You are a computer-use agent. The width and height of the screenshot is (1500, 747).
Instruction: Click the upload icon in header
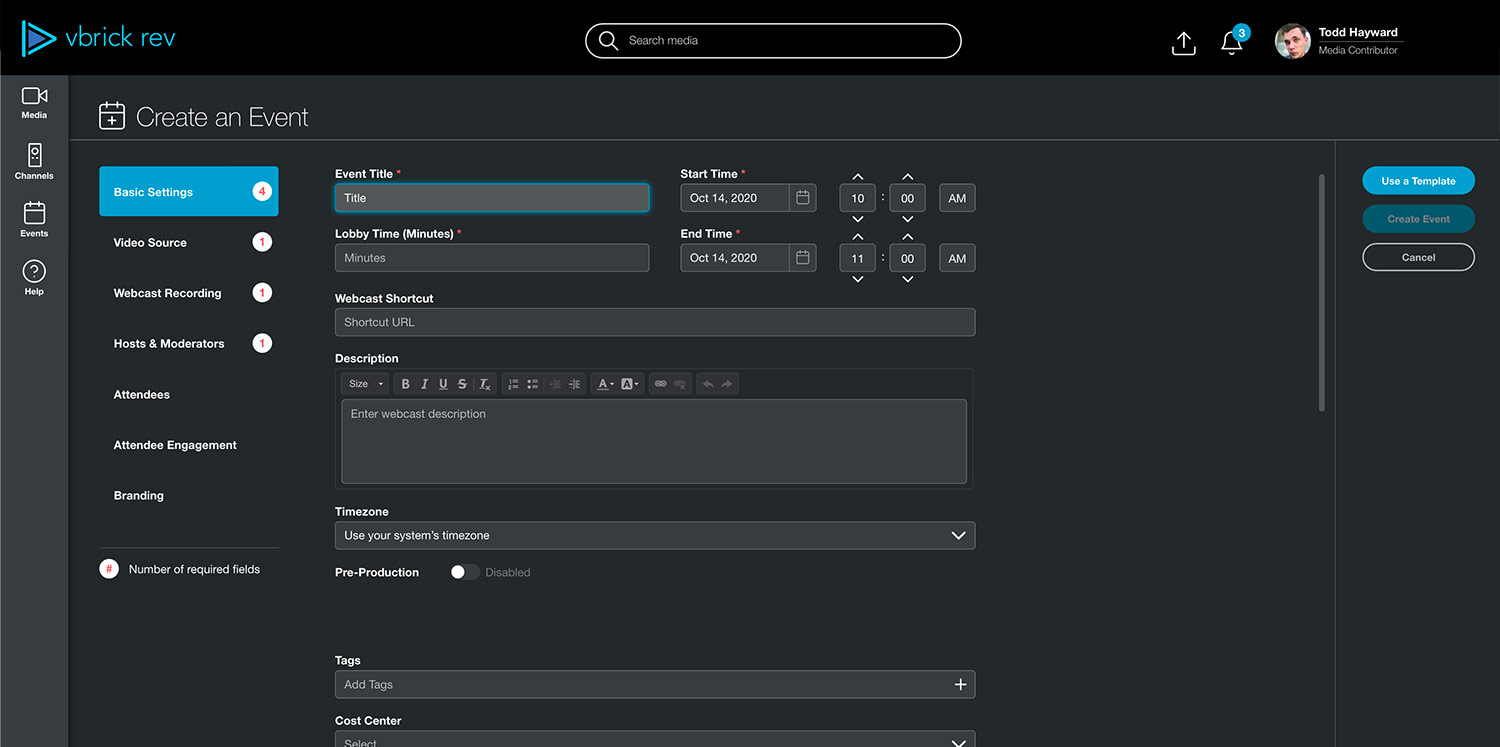point(1183,42)
